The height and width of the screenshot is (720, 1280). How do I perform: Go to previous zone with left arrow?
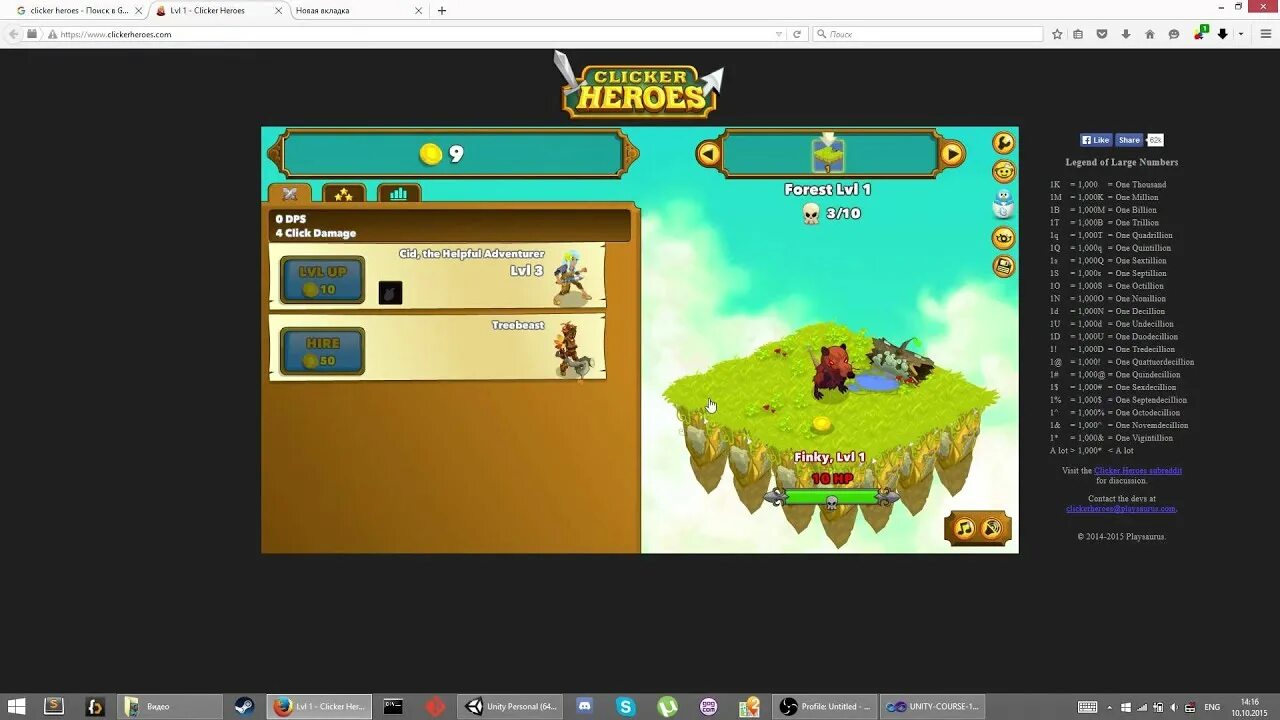point(709,154)
